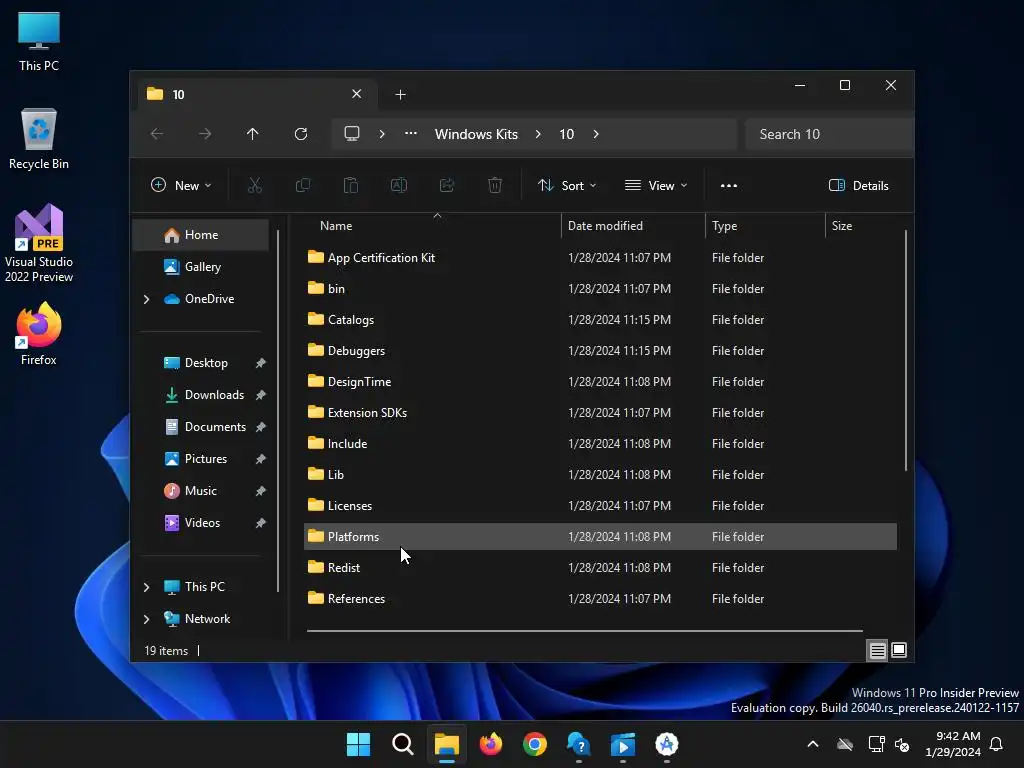Switch to large thumbnails view icon in status bar
The height and width of the screenshot is (768, 1024).
pyautogui.click(x=899, y=650)
